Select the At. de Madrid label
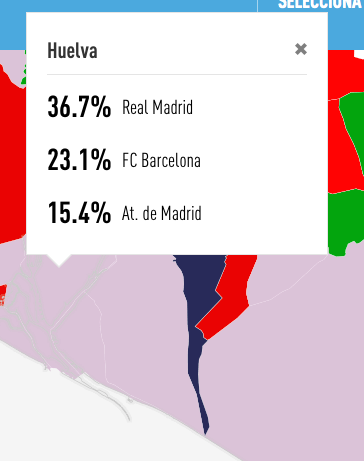The width and height of the screenshot is (364, 461). click(x=162, y=213)
